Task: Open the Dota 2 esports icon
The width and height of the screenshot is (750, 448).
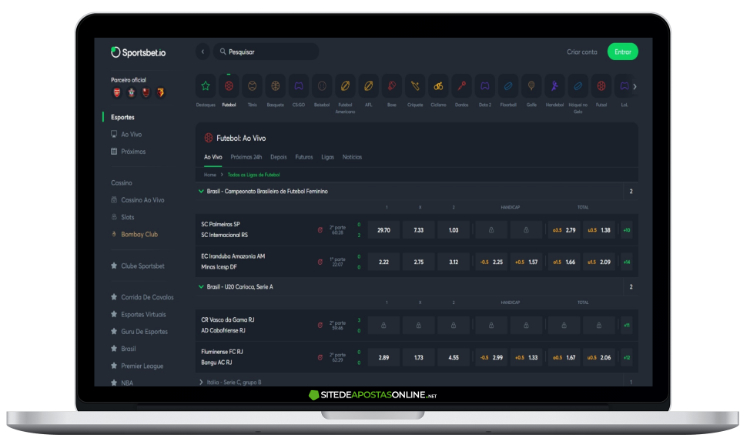Action: click(x=485, y=87)
